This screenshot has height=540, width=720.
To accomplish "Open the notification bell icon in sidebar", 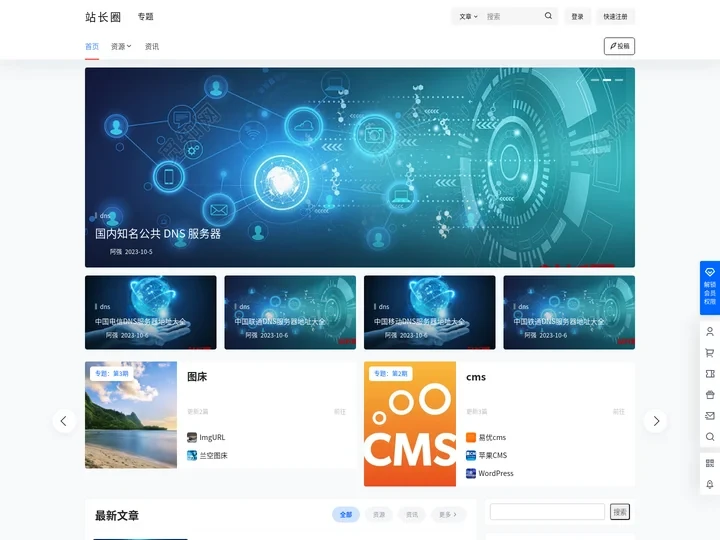I will (710, 484).
